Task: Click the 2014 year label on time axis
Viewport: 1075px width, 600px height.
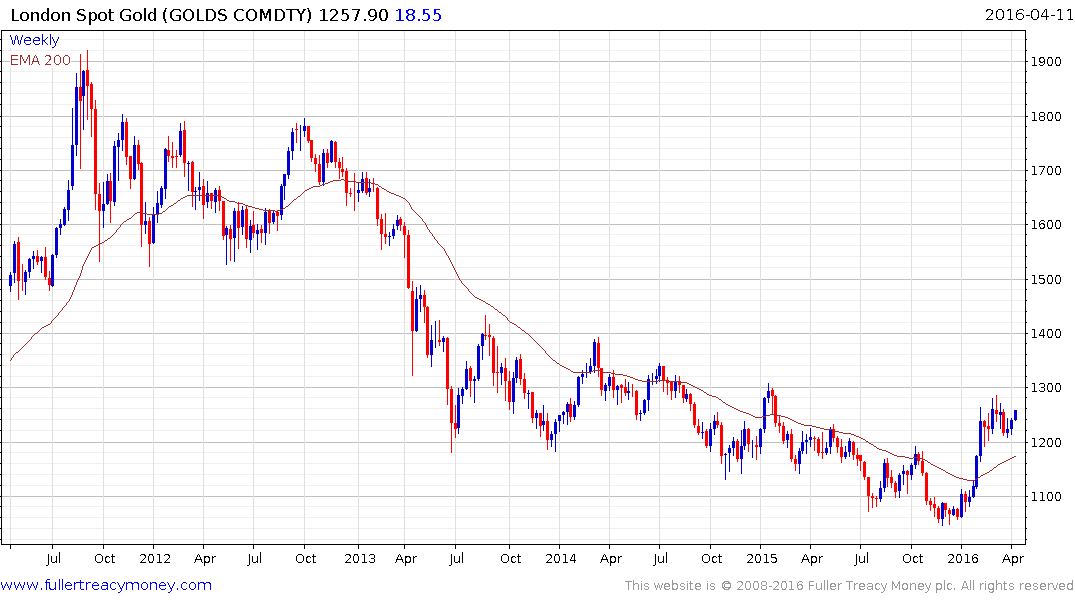Action: tap(561, 558)
